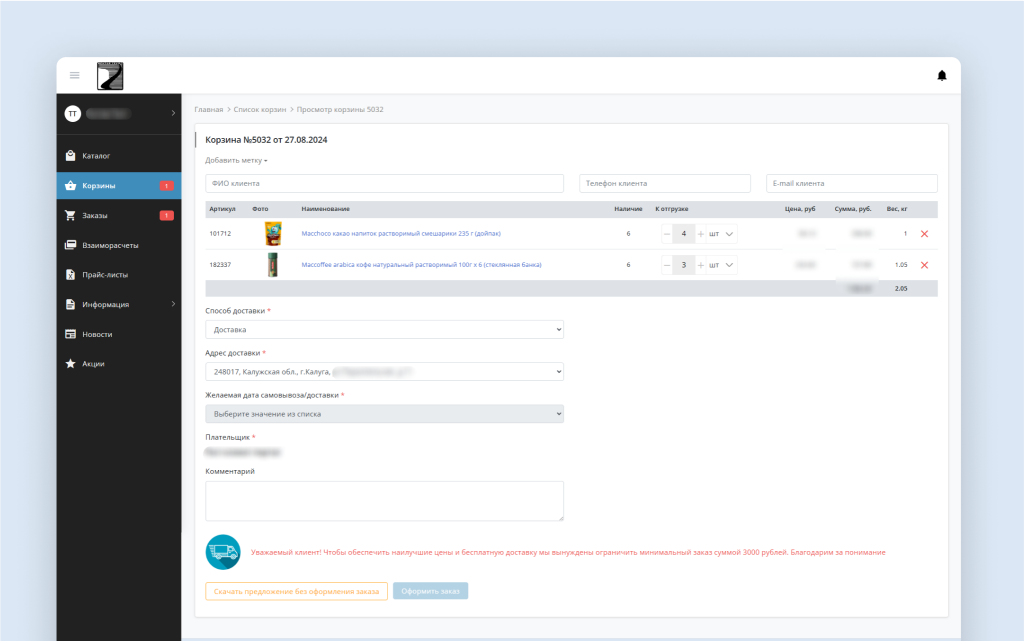1024x641 pixels.
Task: Click the Прайс-листы file icon
Action: [71, 275]
